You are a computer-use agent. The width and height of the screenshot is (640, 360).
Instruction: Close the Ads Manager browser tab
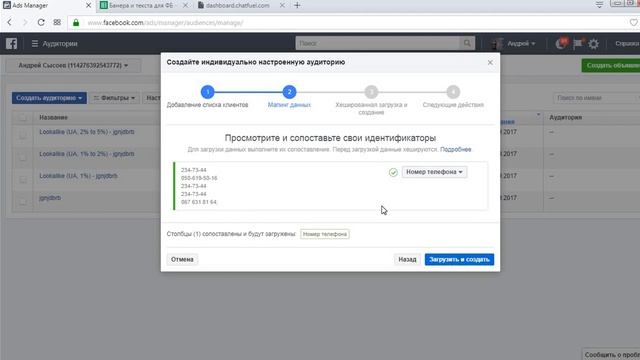pyautogui.click(x=88, y=5)
